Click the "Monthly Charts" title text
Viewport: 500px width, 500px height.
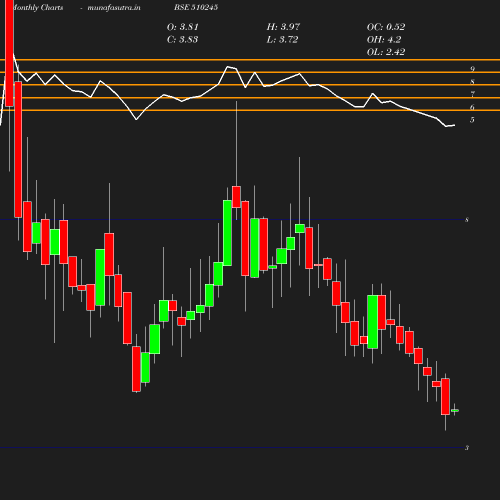click(38, 7)
